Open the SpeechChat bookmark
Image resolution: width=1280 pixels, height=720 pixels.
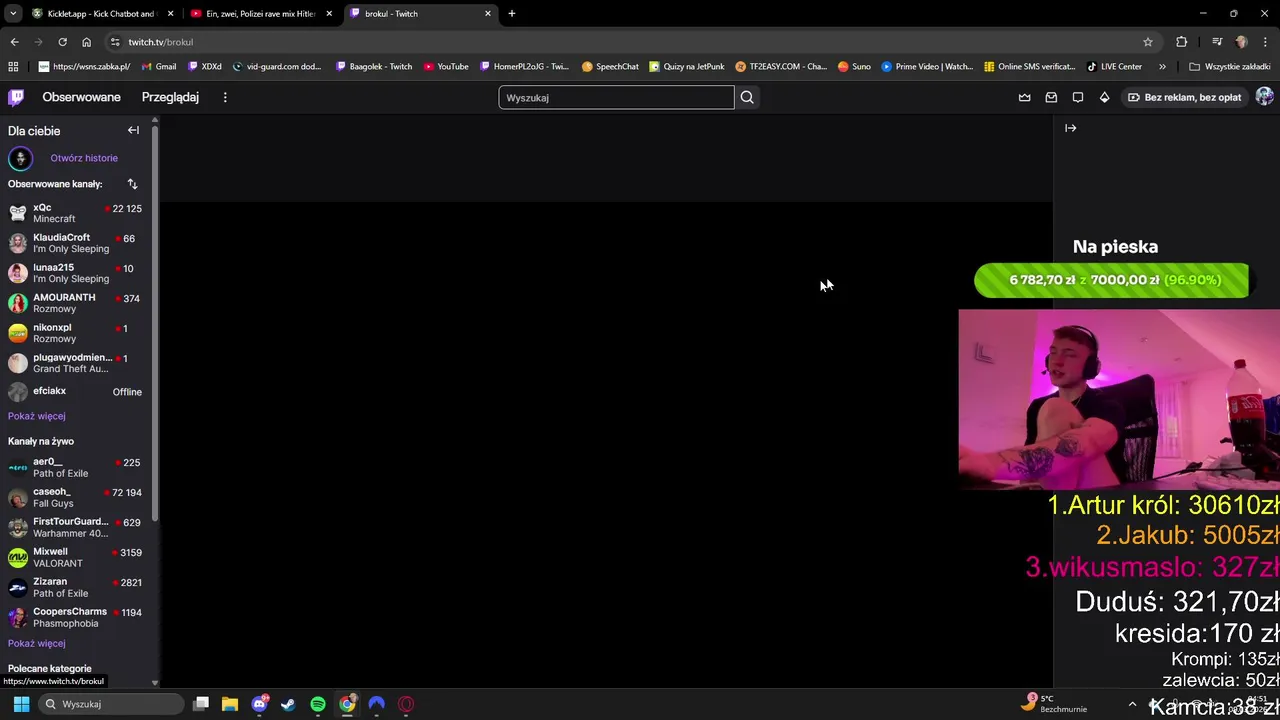click(x=610, y=67)
